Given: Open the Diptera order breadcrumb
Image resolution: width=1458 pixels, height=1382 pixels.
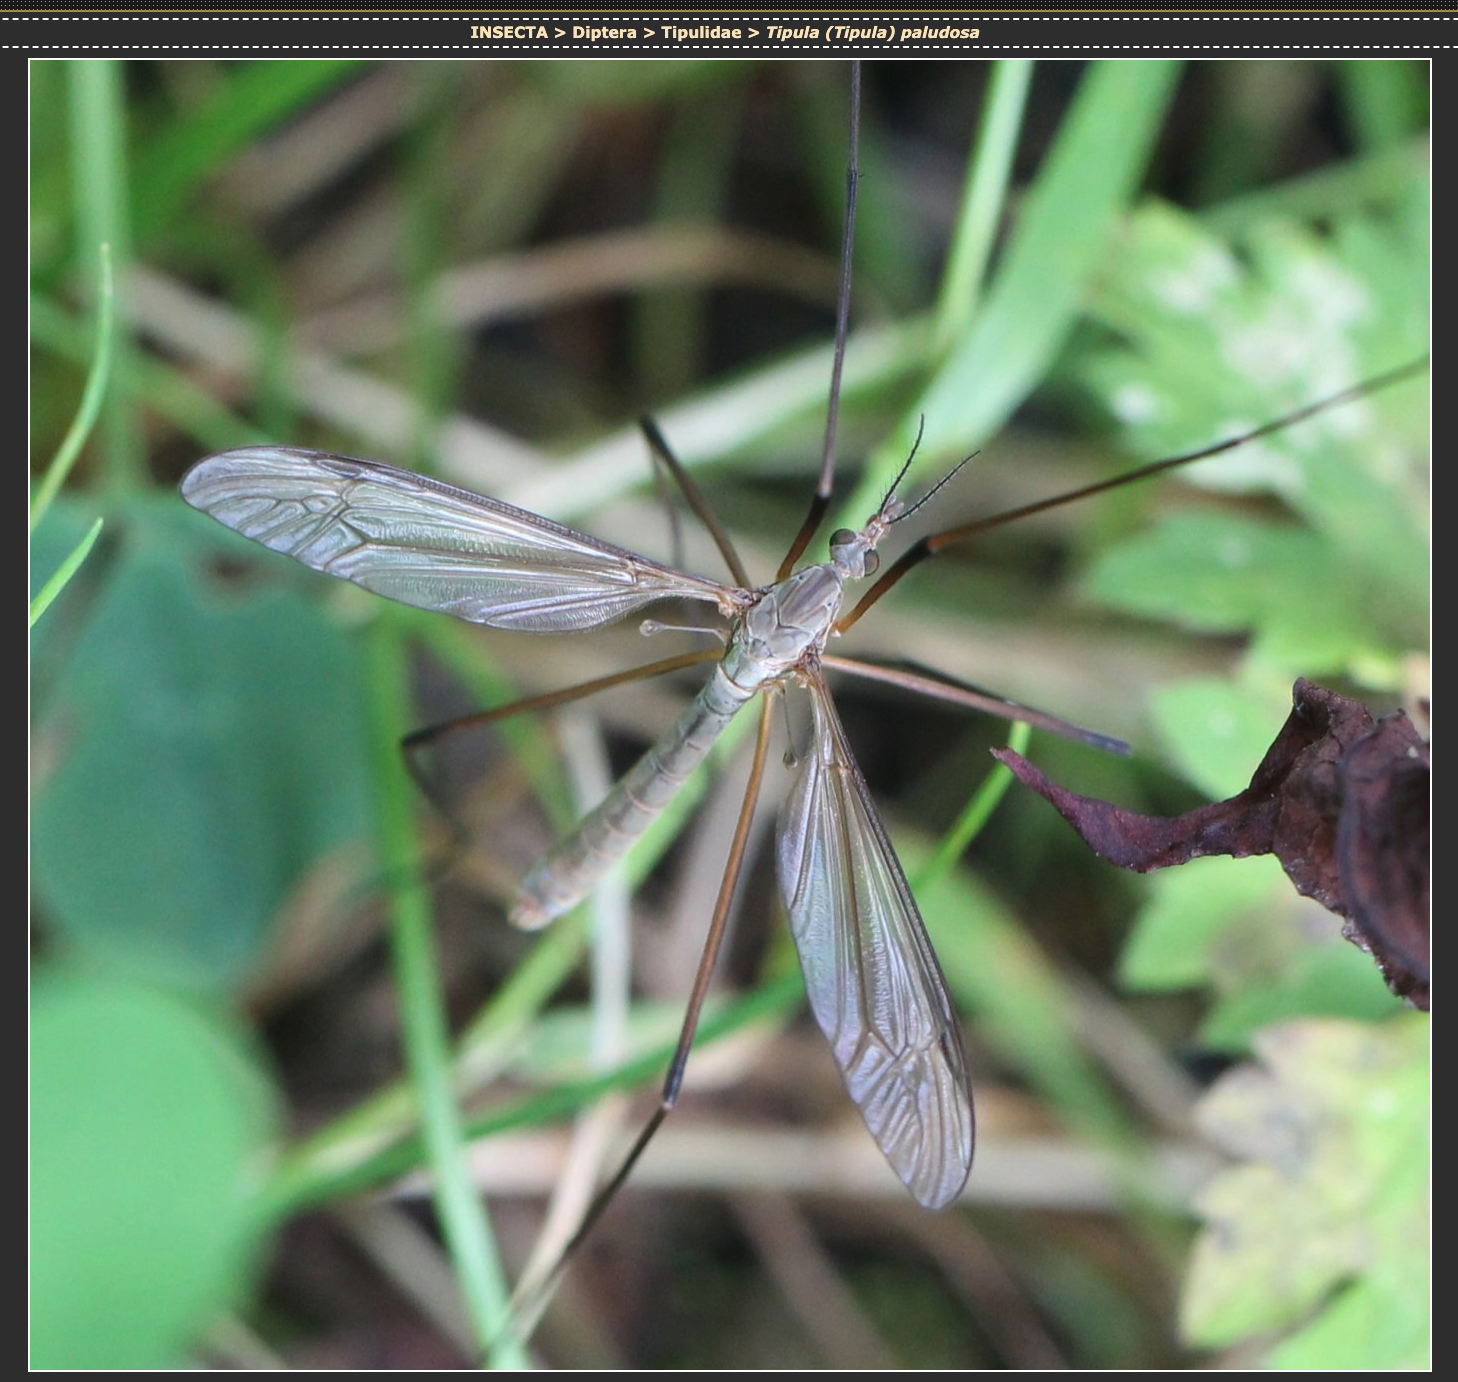Looking at the screenshot, I should pos(604,32).
